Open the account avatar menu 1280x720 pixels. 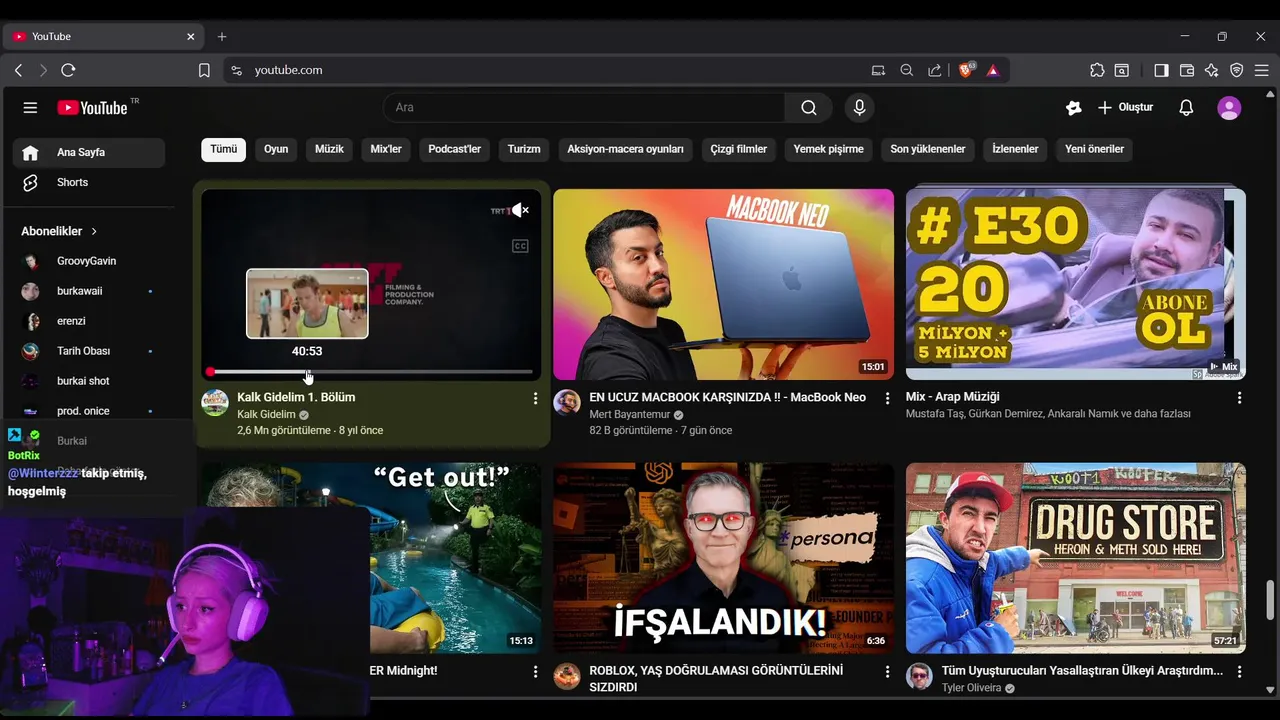pyautogui.click(x=1229, y=108)
